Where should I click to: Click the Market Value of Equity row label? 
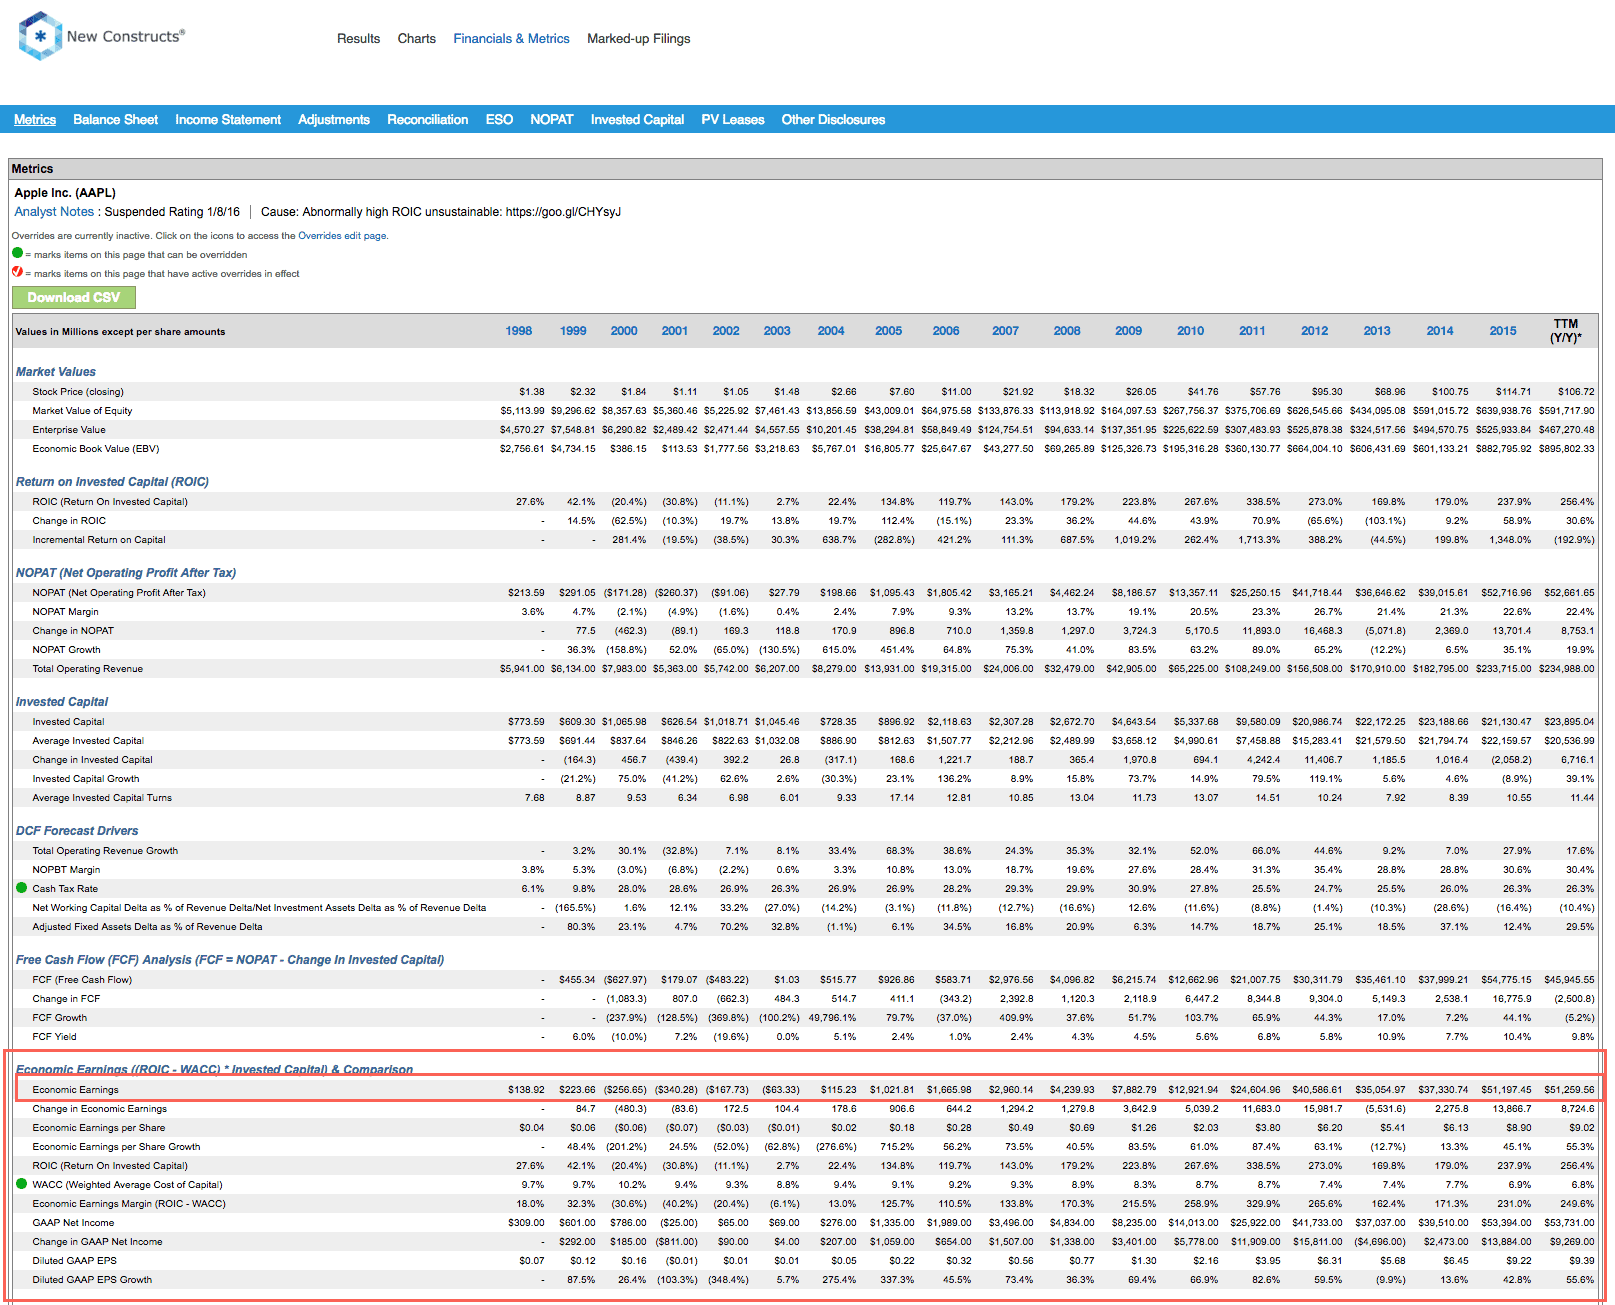tap(82, 411)
